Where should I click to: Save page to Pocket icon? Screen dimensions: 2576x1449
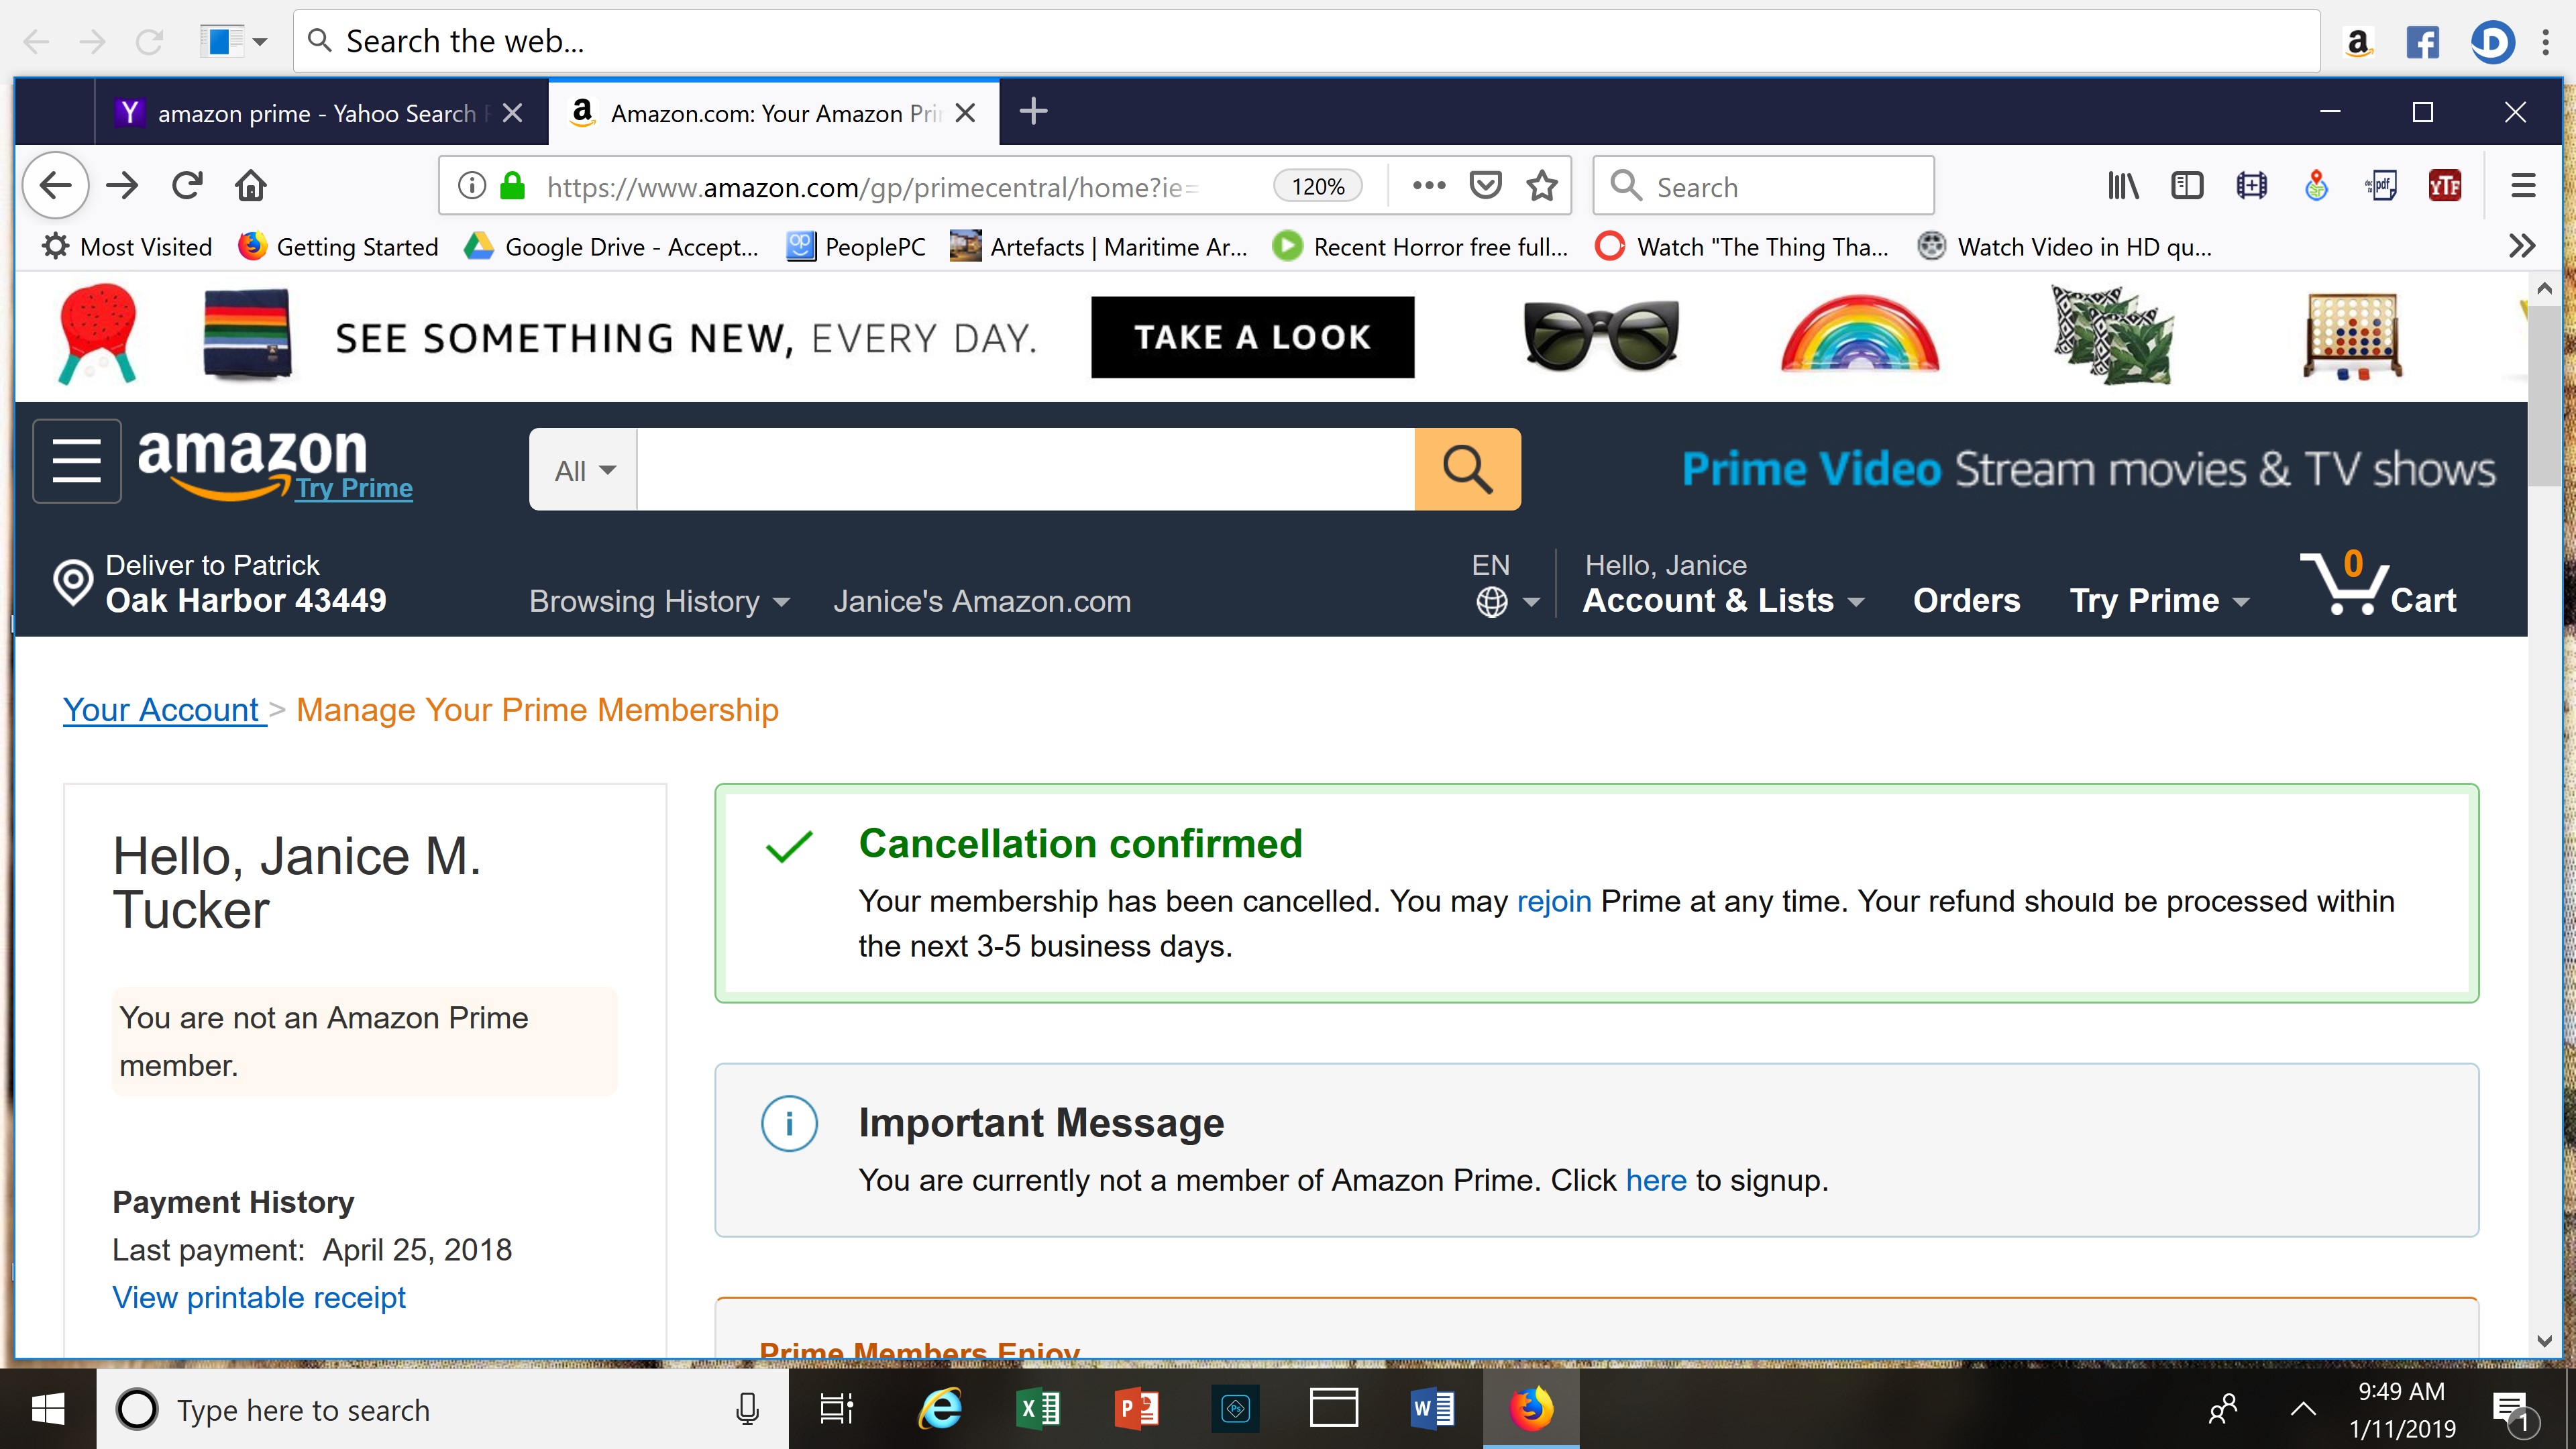(x=1485, y=186)
